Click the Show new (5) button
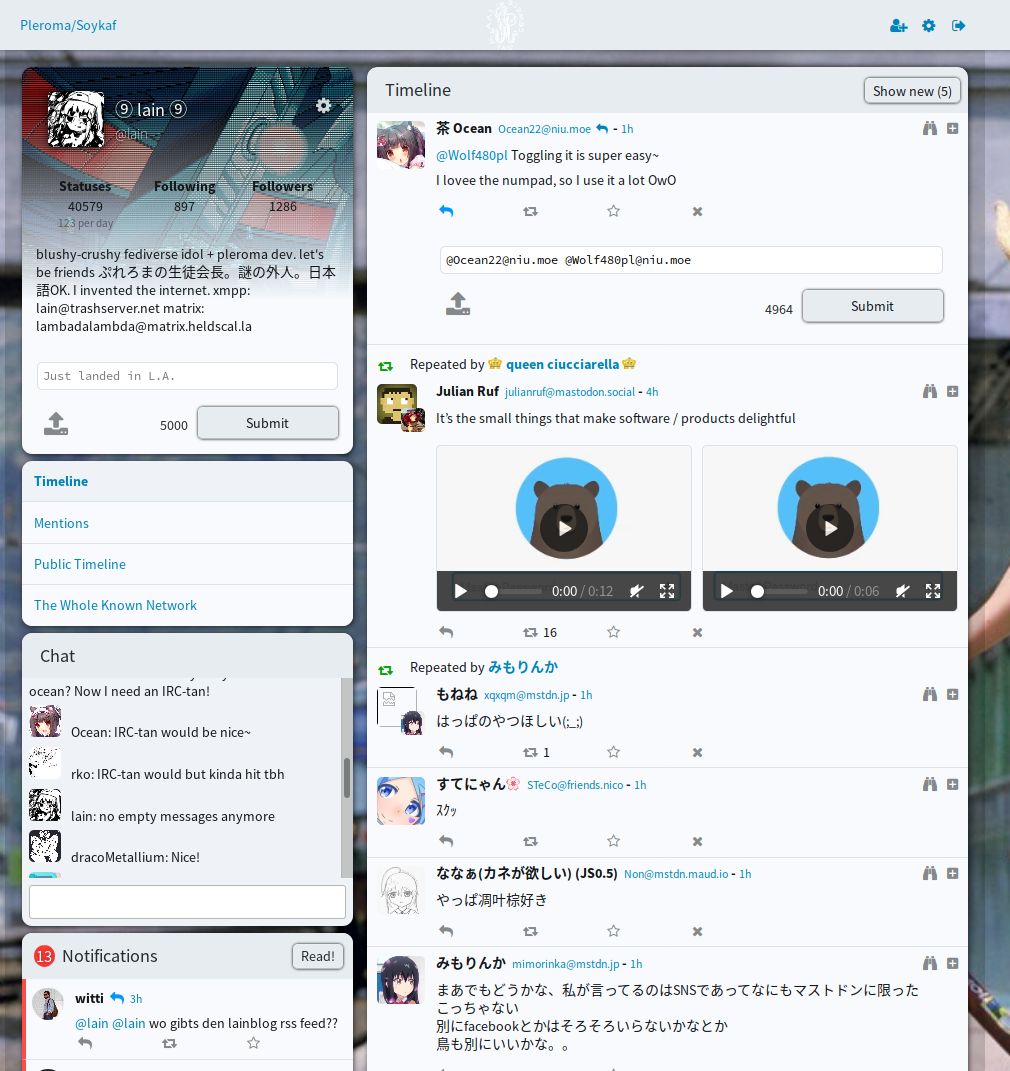The width and height of the screenshot is (1010, 1071). tap(911, 91)
